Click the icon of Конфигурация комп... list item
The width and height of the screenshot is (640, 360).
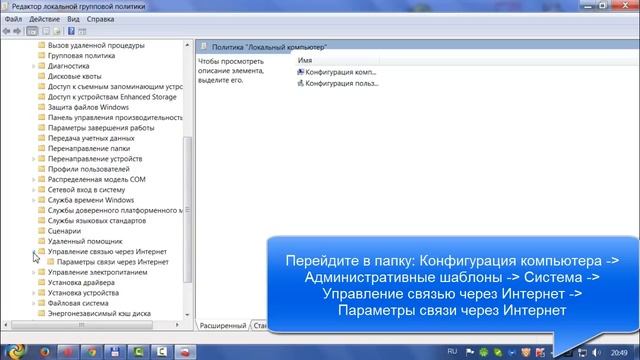click(x=300, y=72)
